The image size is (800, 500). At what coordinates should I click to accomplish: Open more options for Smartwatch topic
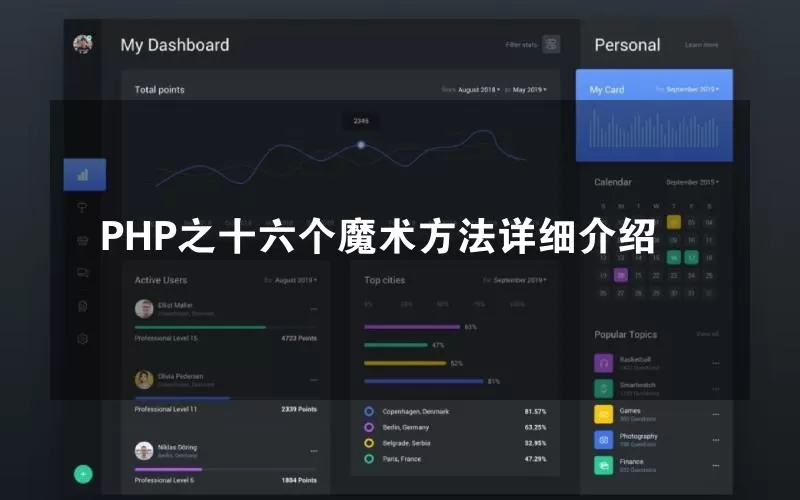tap(716, 389)
